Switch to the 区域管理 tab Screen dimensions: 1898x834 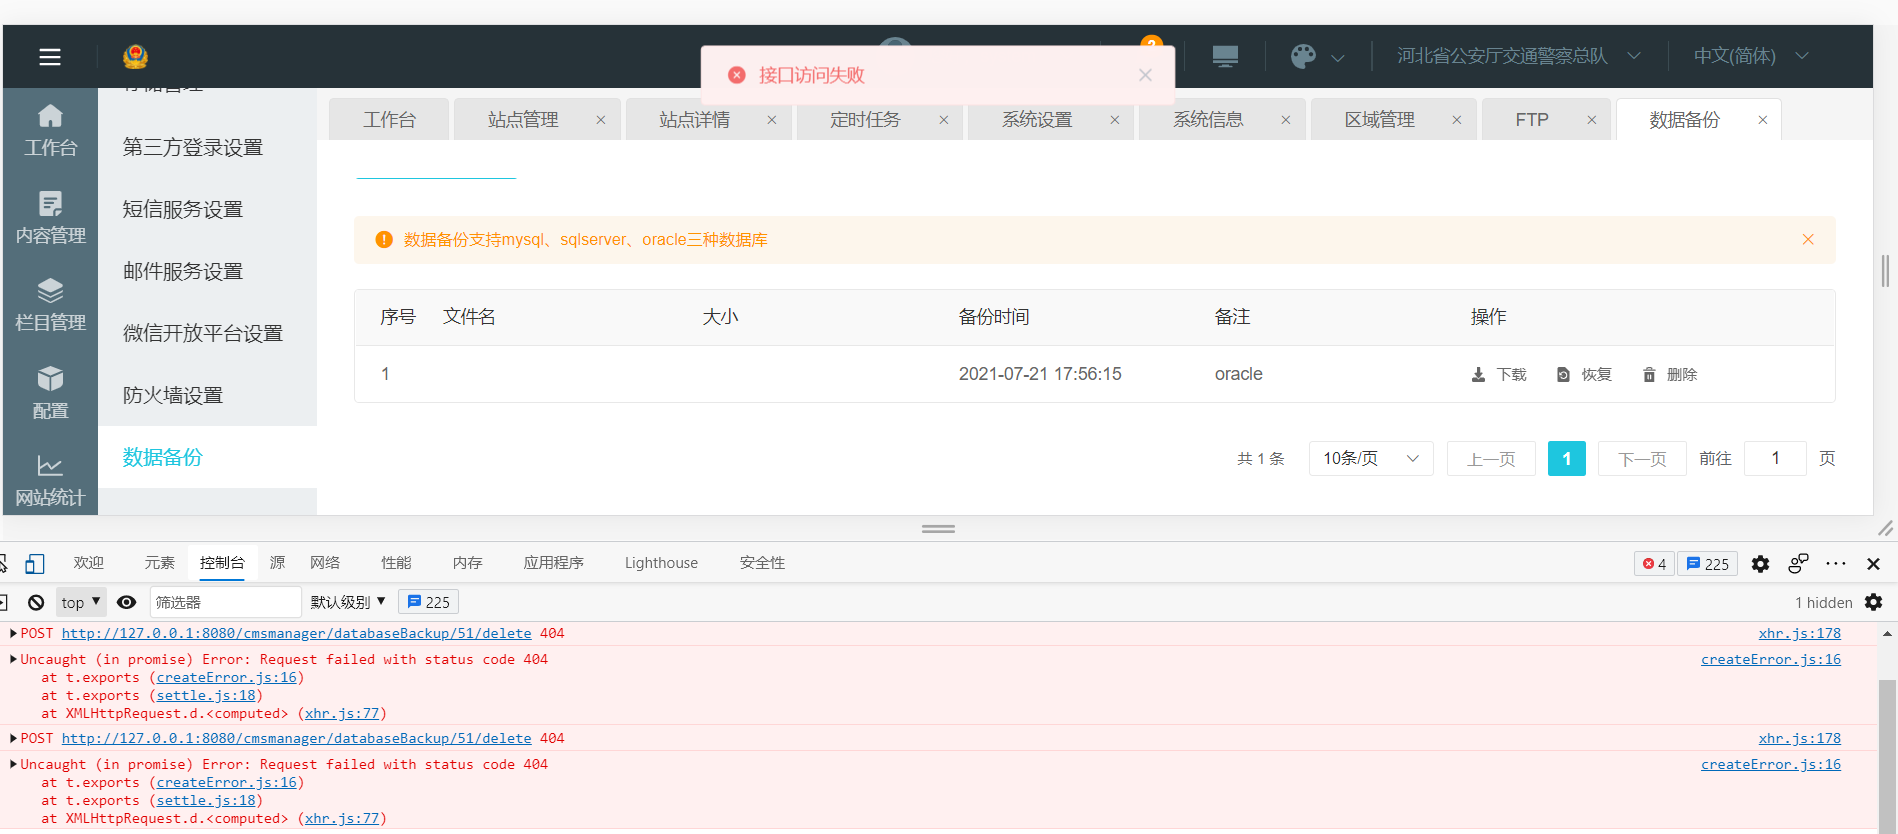pos(1379,120)
